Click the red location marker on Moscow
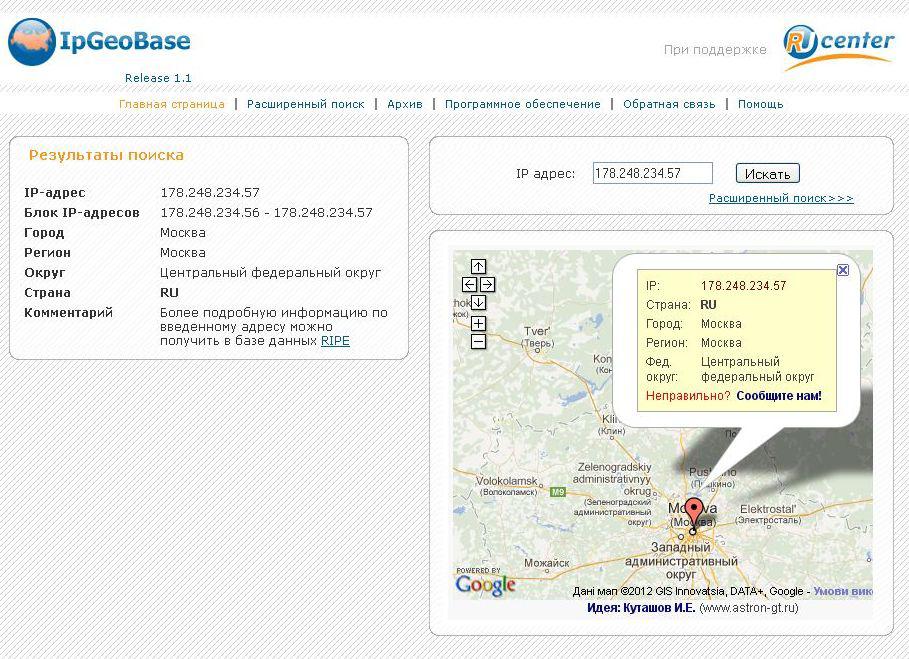Image resolution: width=909 pixels, height=659 pixels. pyautogui.click(x=694, y=516)
